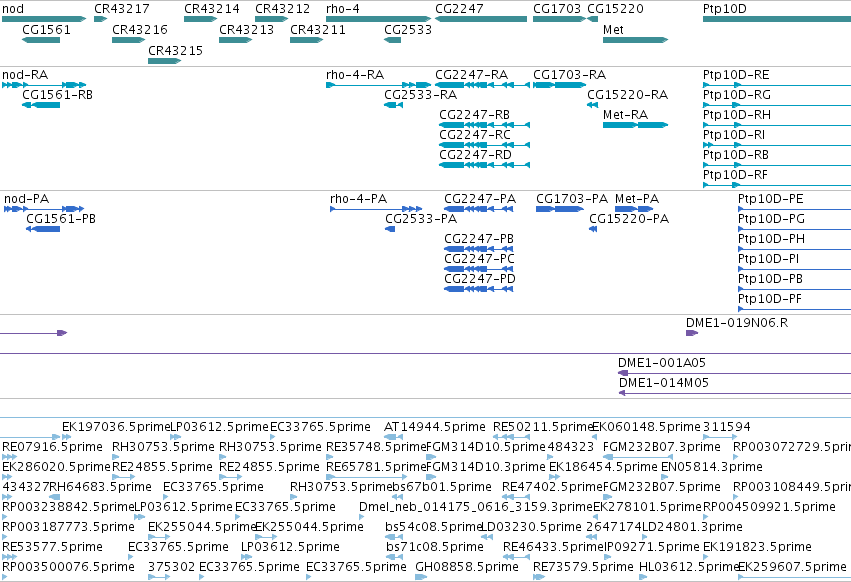
Task: Select the CG2247 gene
Action: [481, 19]
